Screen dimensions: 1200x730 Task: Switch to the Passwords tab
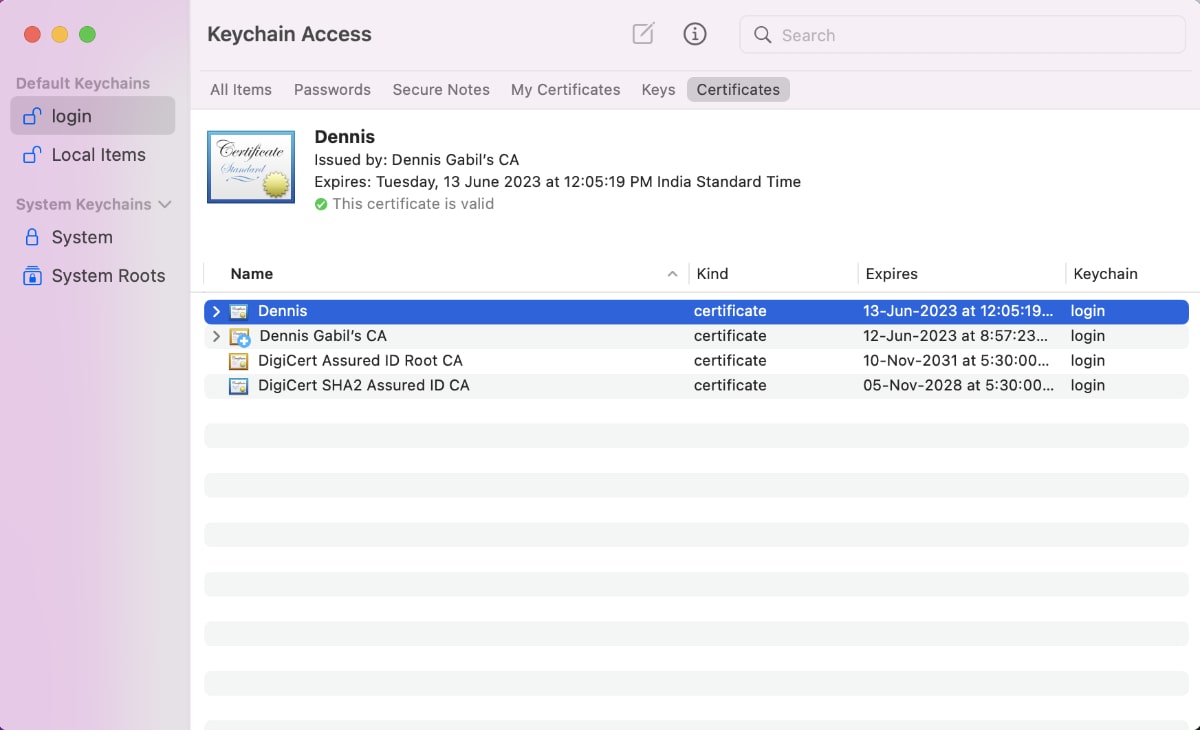[x=332, y=90]
